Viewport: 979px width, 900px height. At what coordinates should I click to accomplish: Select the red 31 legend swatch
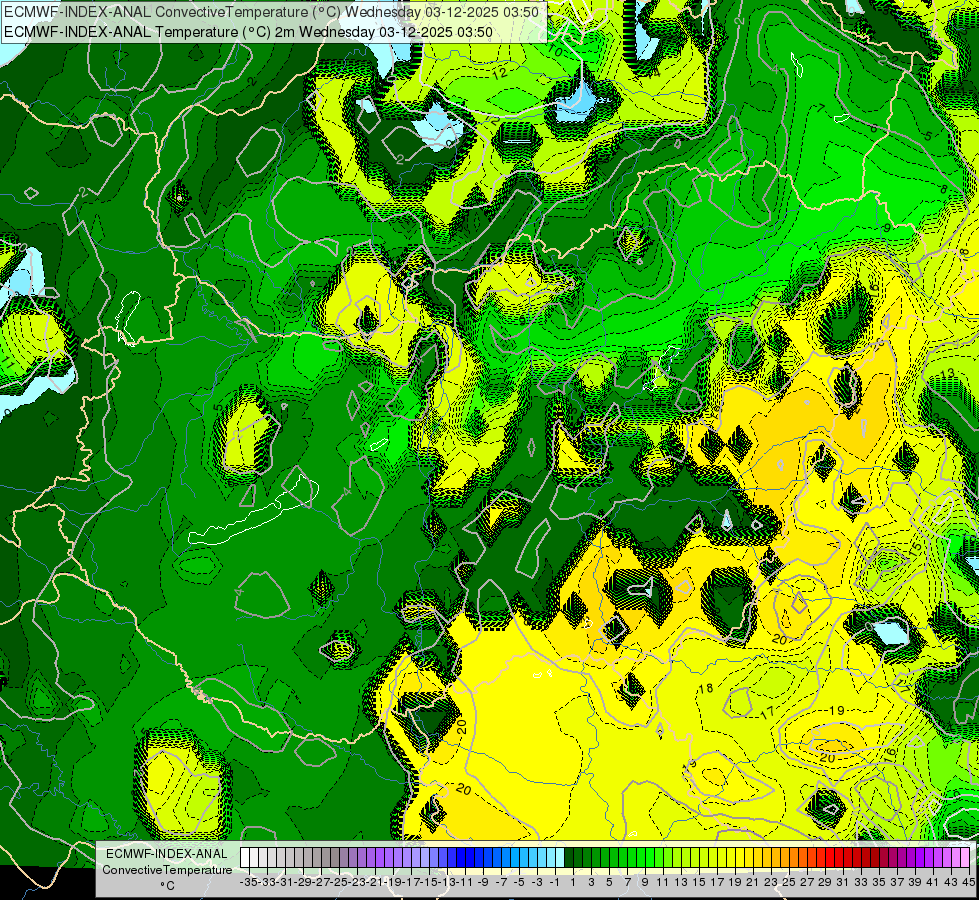pos(840,858)
